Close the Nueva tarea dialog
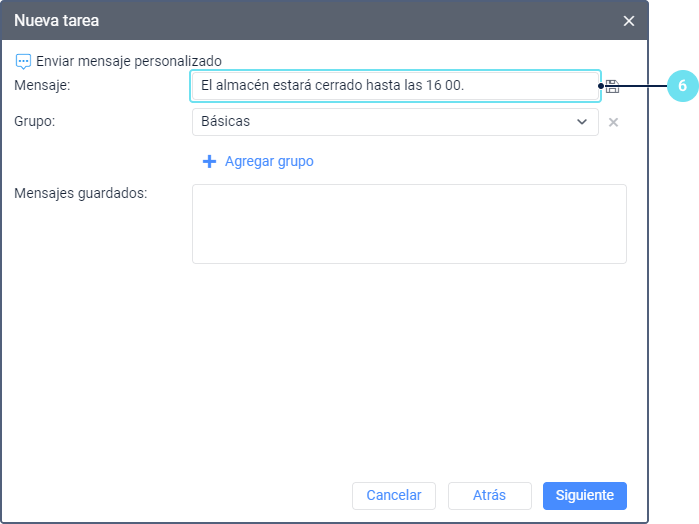The width and height of the screenshot is (699, 524). click(x=629, y=21)
